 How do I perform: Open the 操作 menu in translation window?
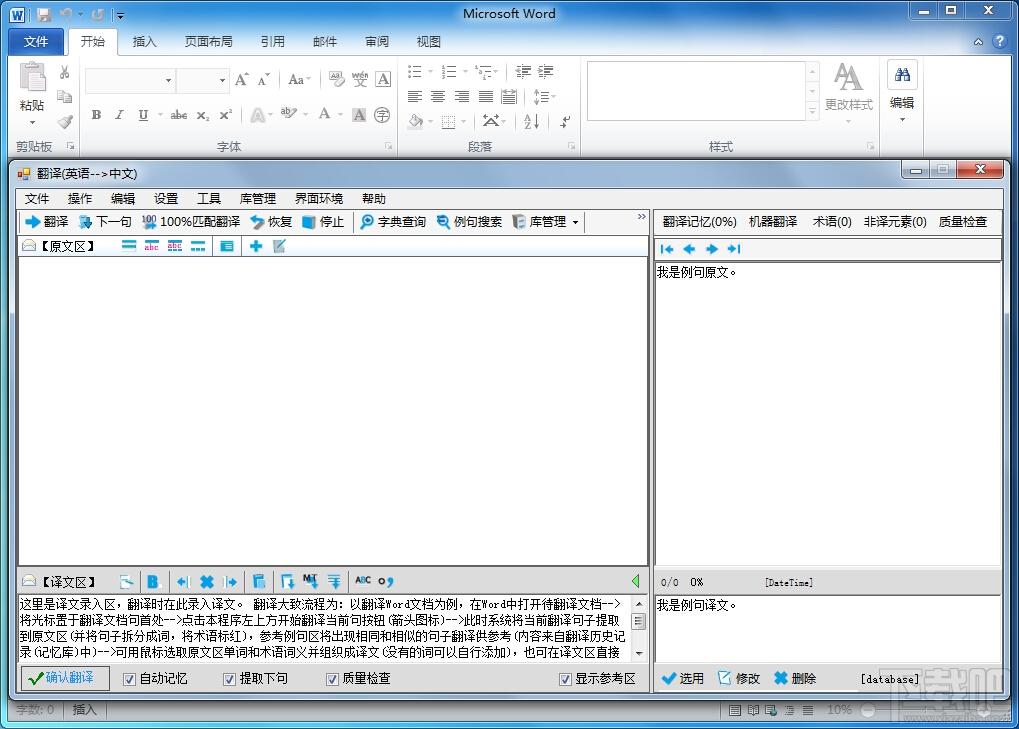coord(80,198)
